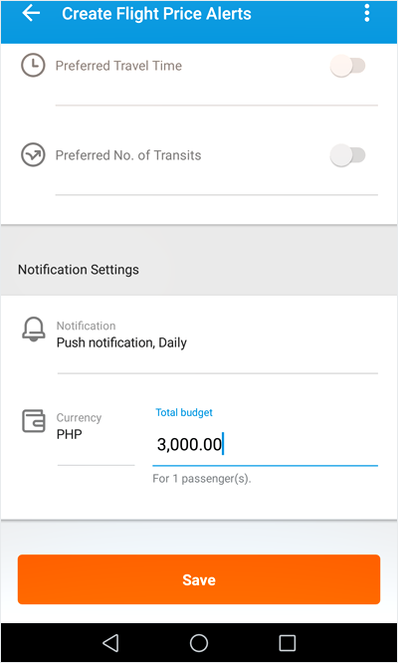Open the PHP currency selector

96,426
